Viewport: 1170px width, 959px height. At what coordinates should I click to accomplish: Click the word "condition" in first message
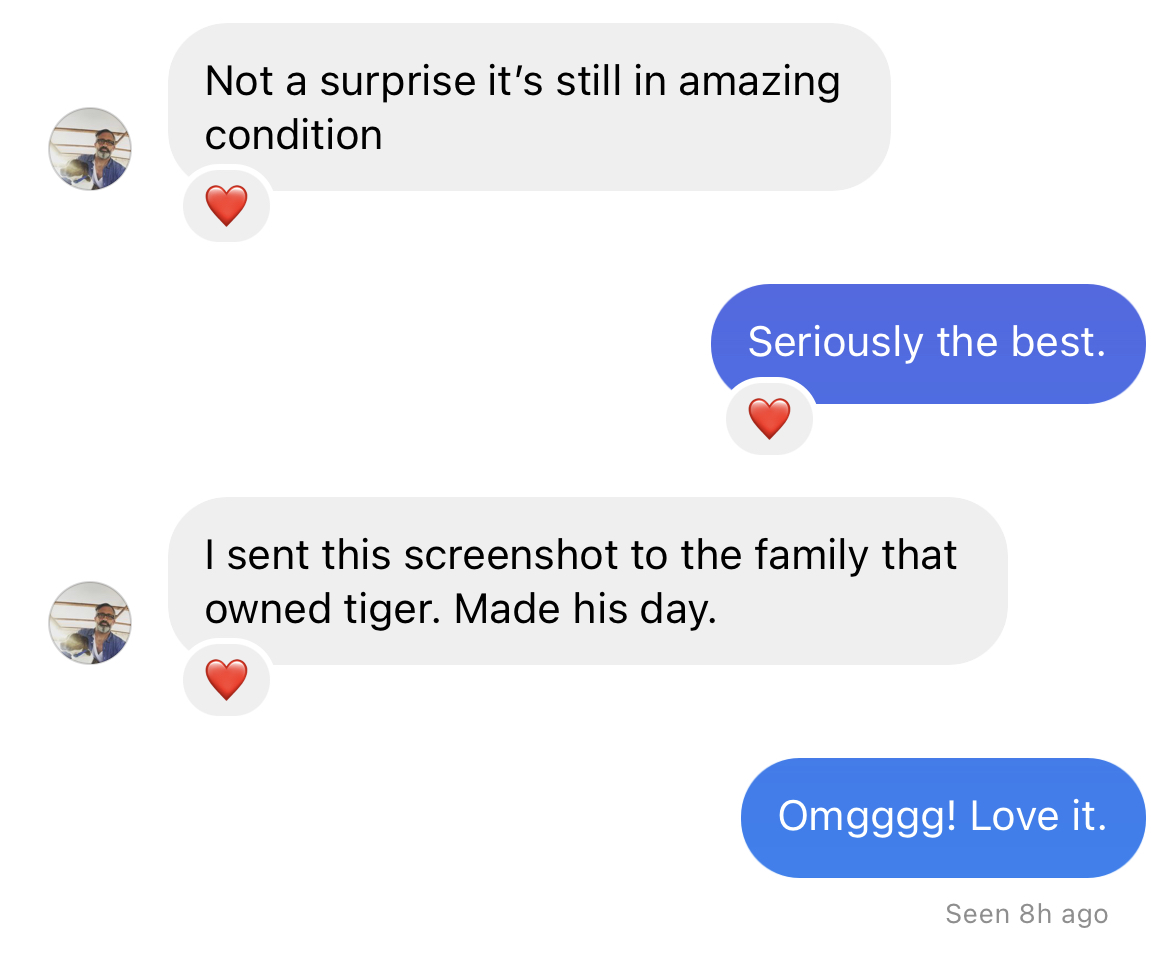pyautogui.click(x=294, y=135)
